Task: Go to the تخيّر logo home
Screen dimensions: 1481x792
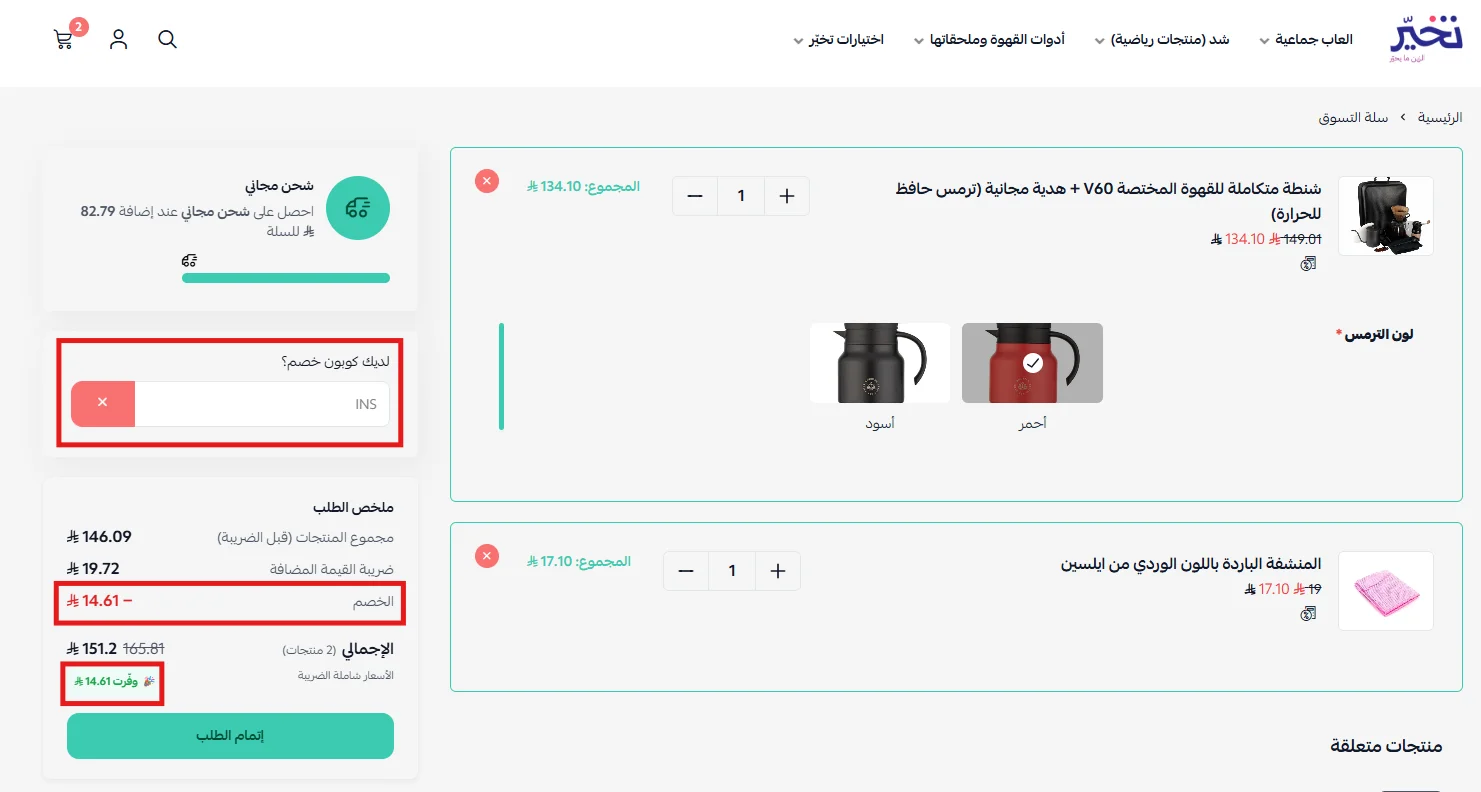Action: [x=1426, y=41]
